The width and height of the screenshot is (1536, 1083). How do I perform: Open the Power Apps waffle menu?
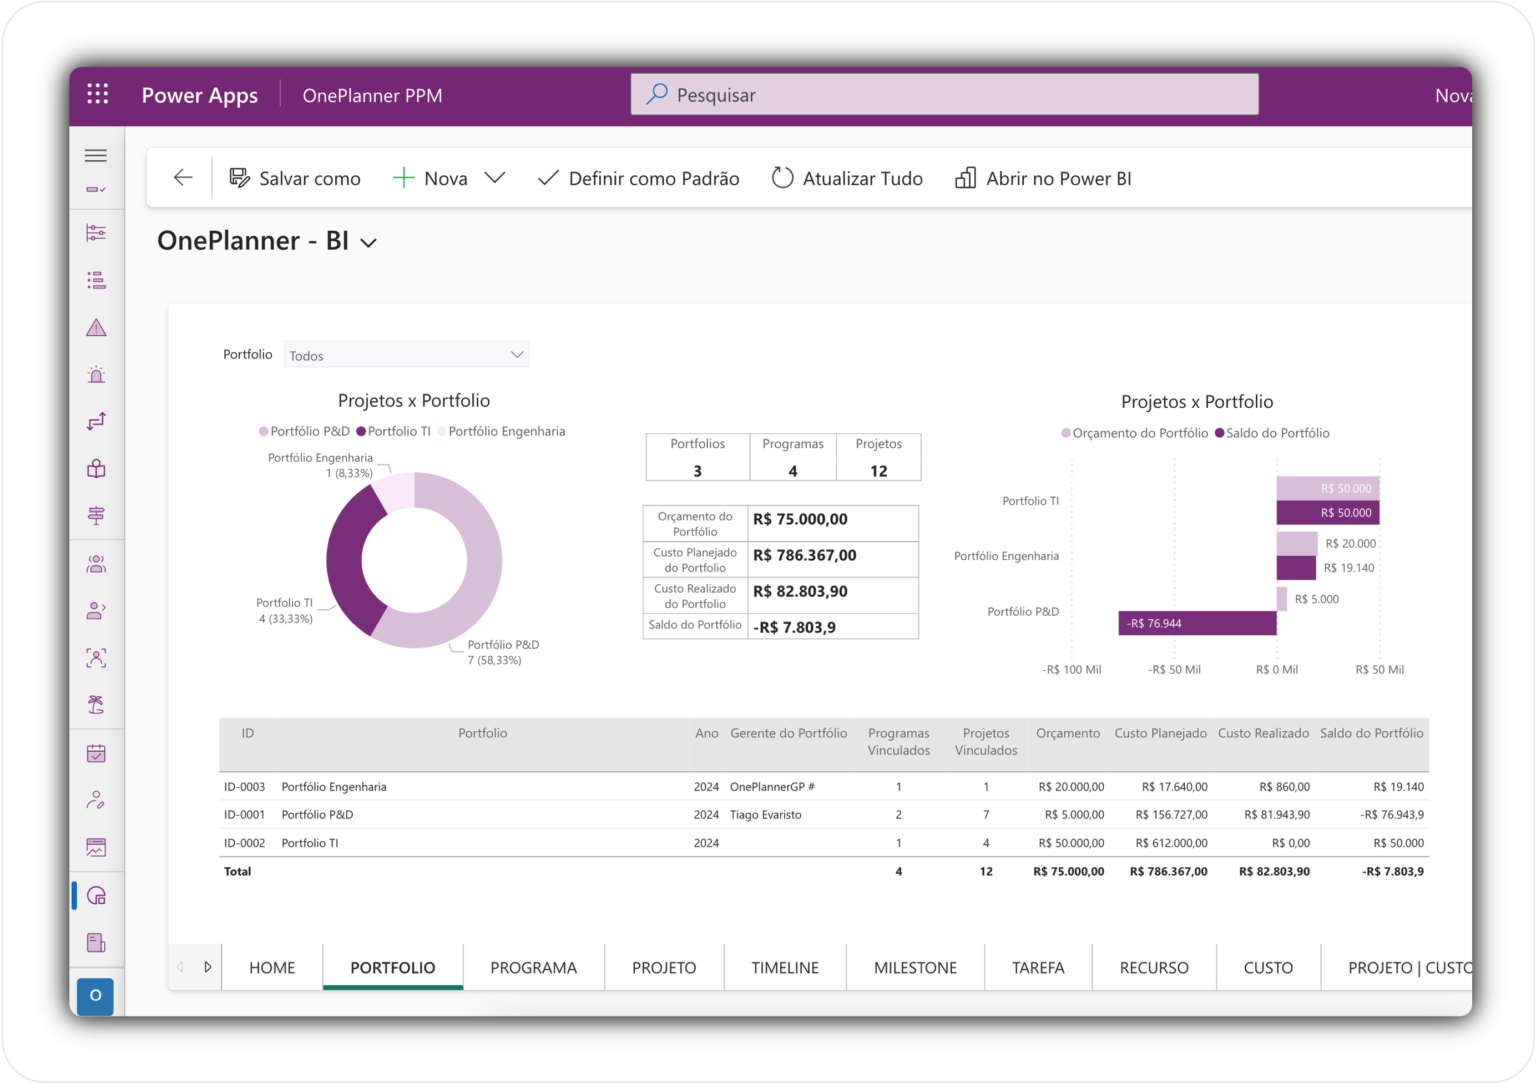(x=97, y=93)
